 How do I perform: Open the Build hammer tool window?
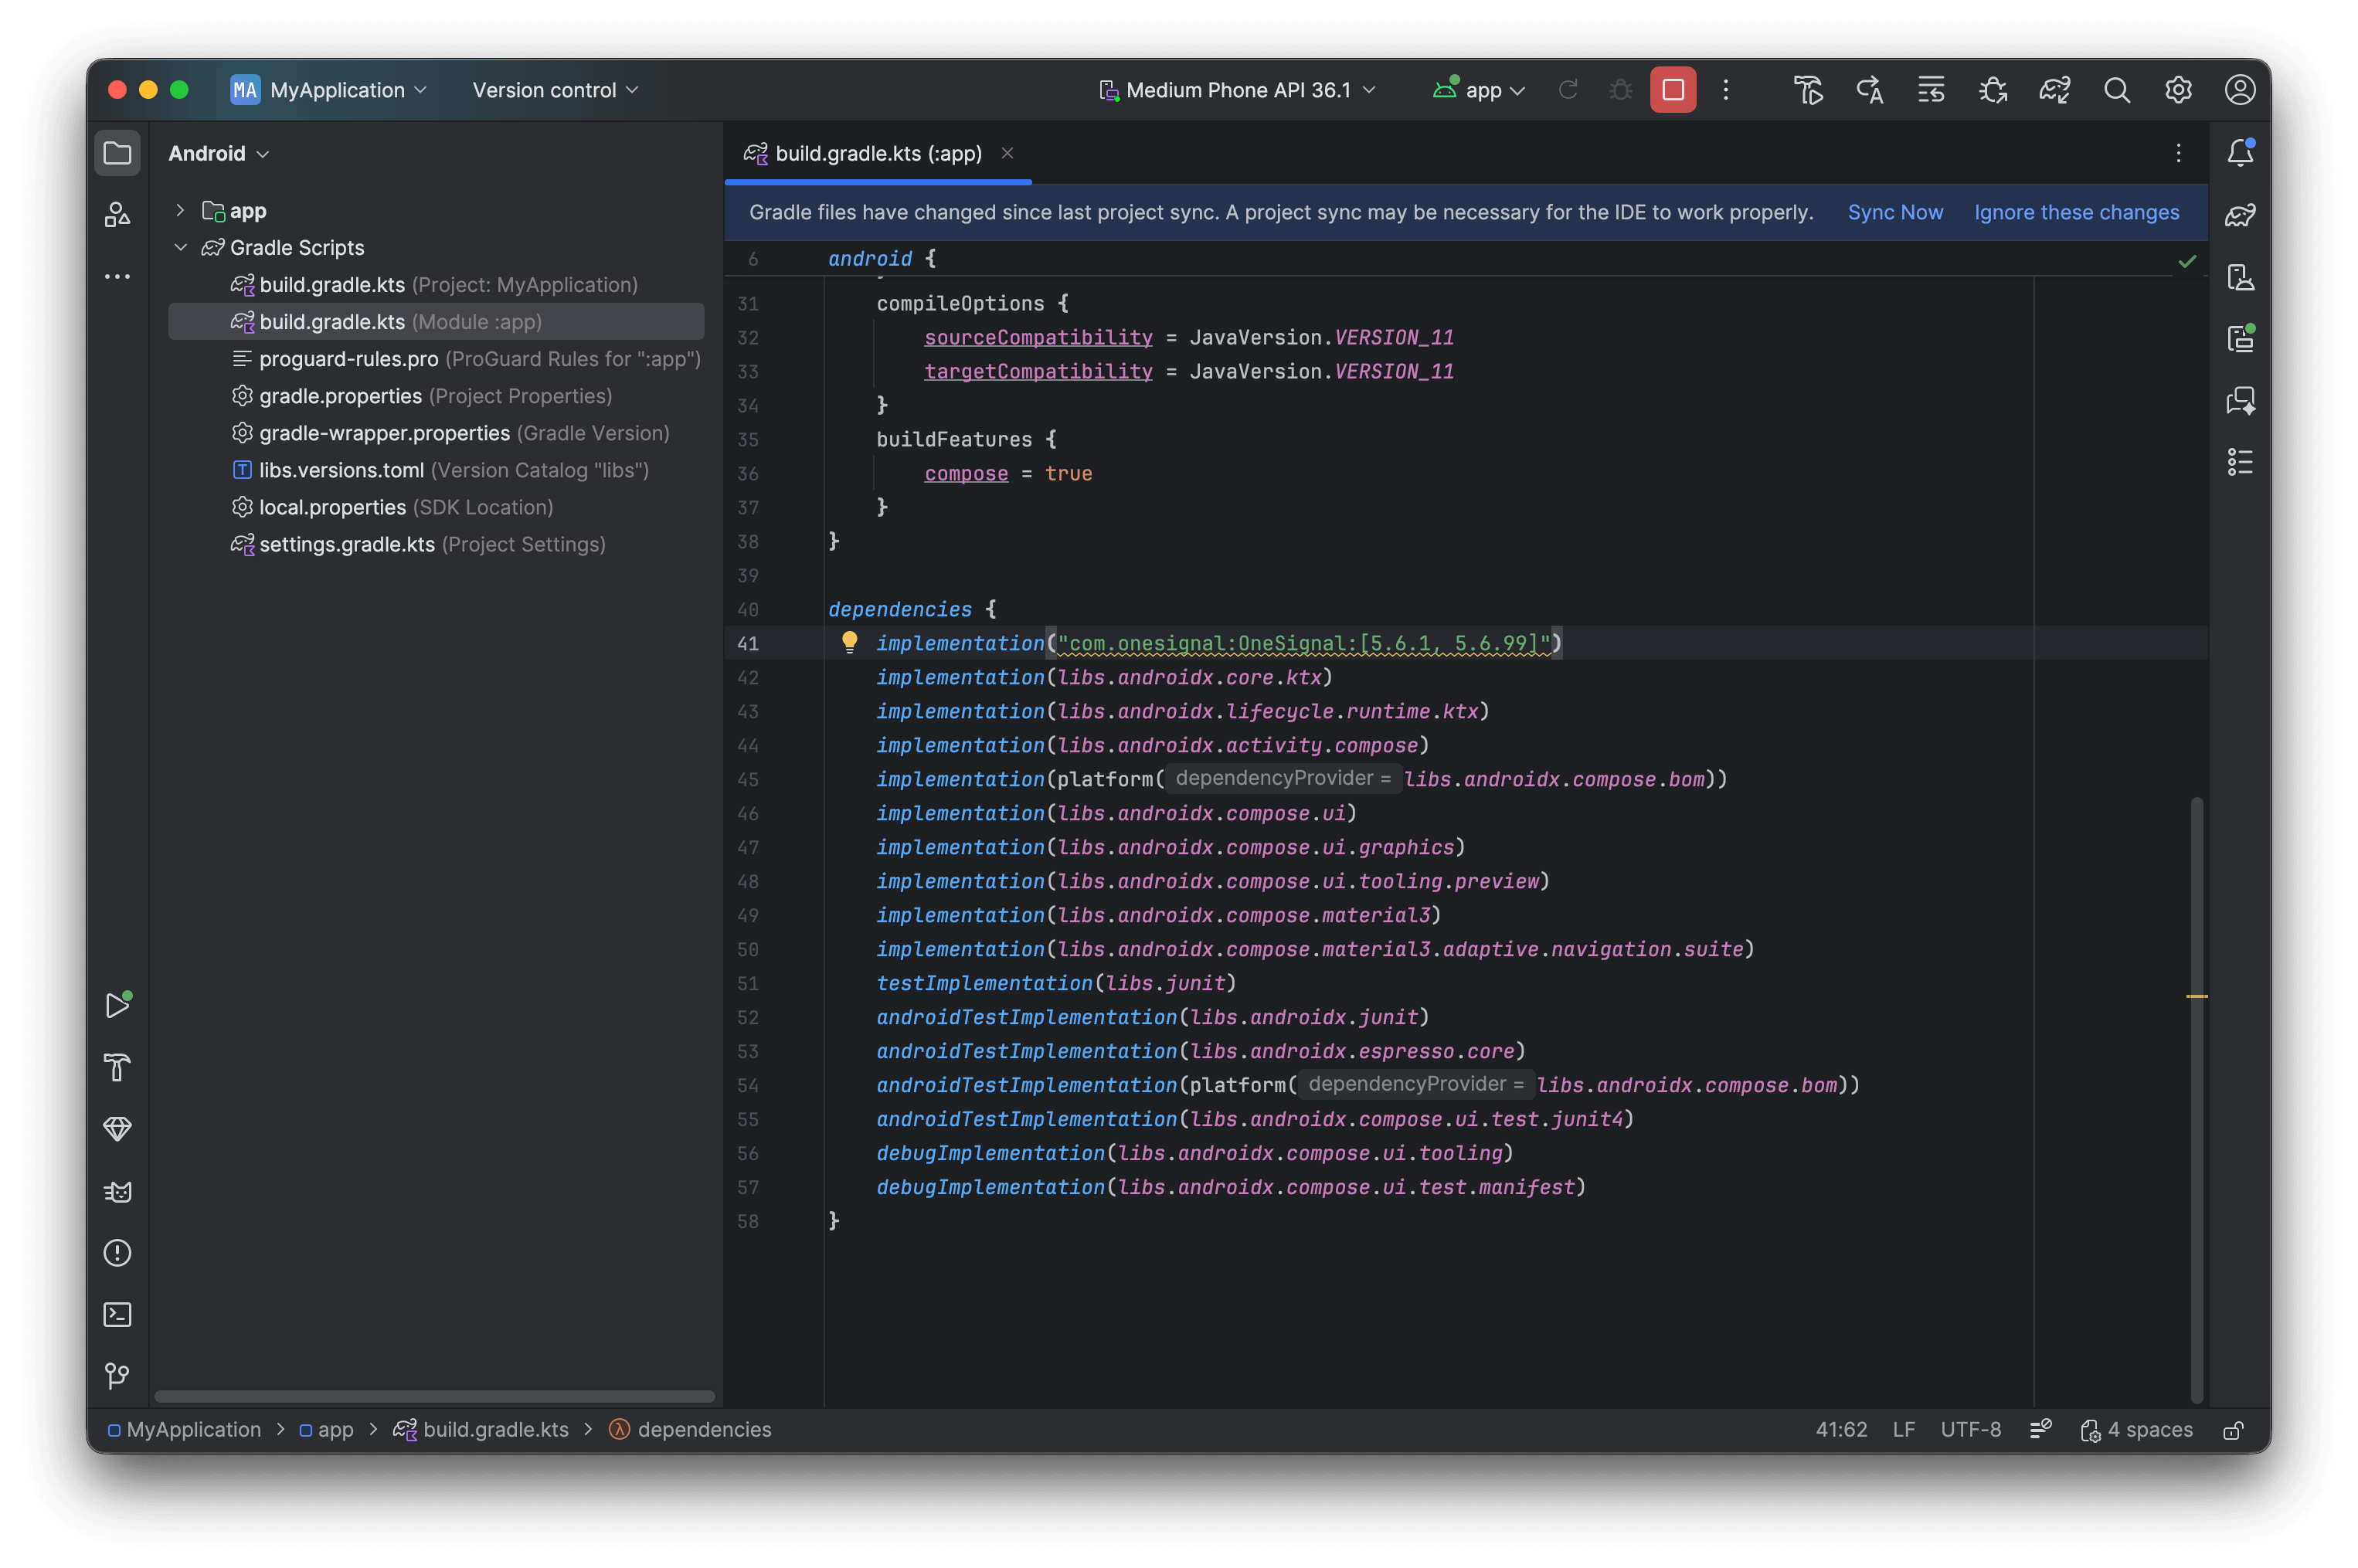(x=117, y=1067)
